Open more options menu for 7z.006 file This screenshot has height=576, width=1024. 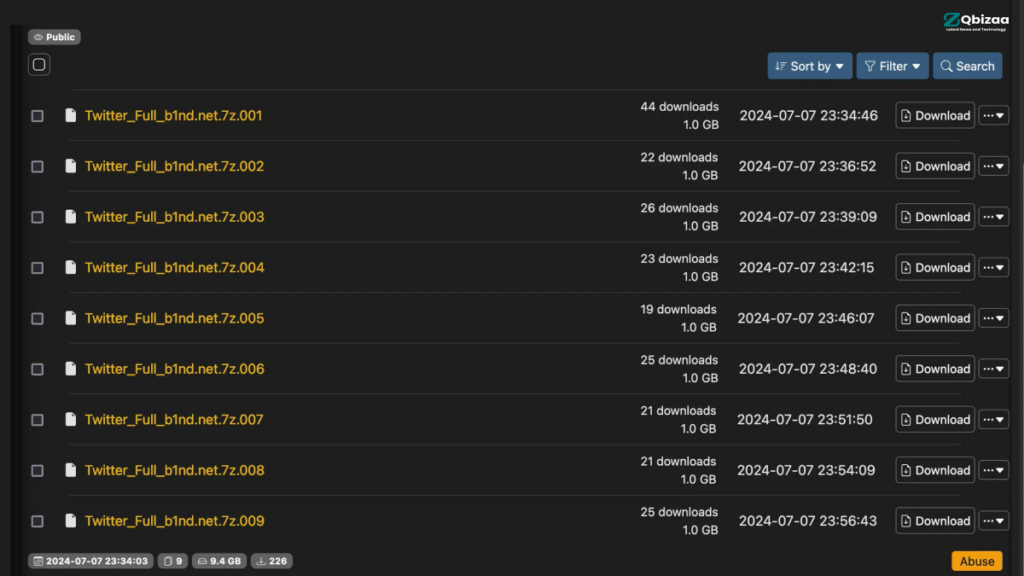993,369
